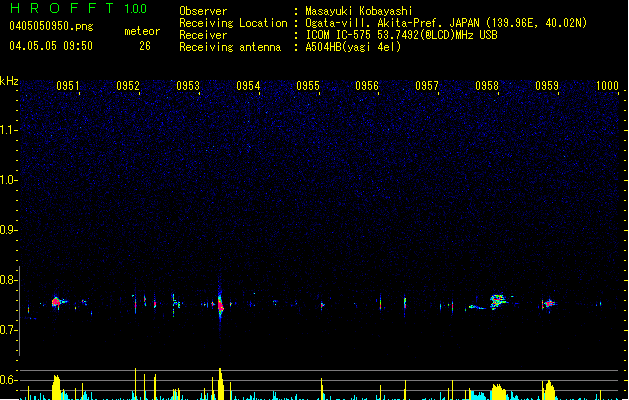Click the 1.1 kHz axis label
The width and height of the screenshot is (629, 400).
(8, 130)
